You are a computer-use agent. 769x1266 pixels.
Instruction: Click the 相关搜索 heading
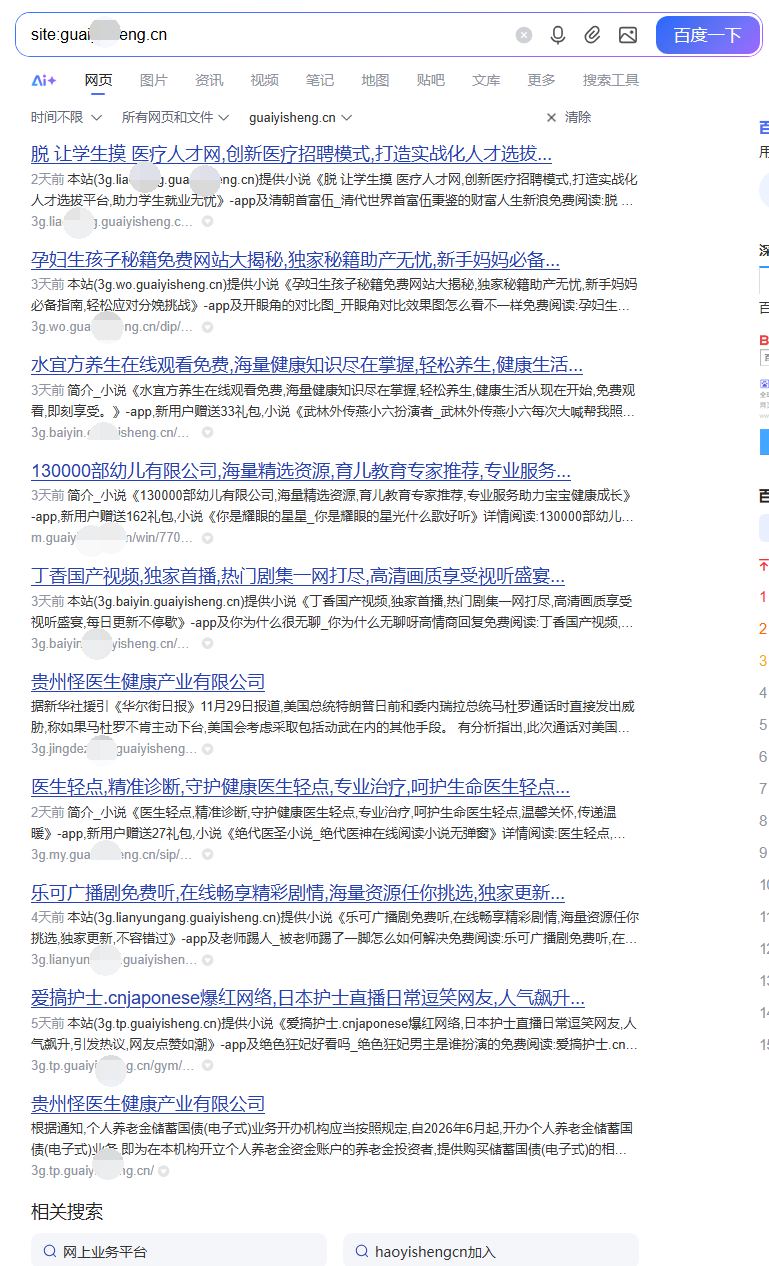pos(67,1212)
